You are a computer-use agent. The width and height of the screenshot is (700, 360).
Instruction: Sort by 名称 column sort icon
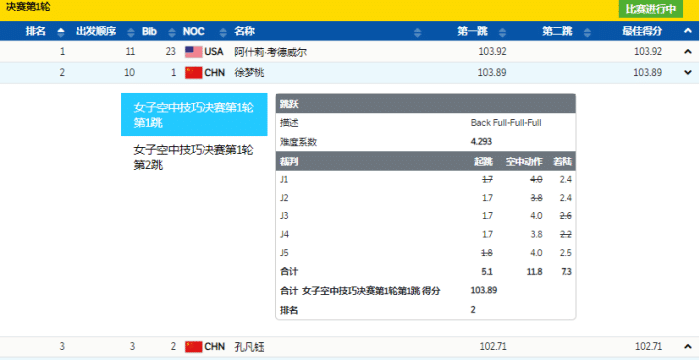(x=417, y=32)
